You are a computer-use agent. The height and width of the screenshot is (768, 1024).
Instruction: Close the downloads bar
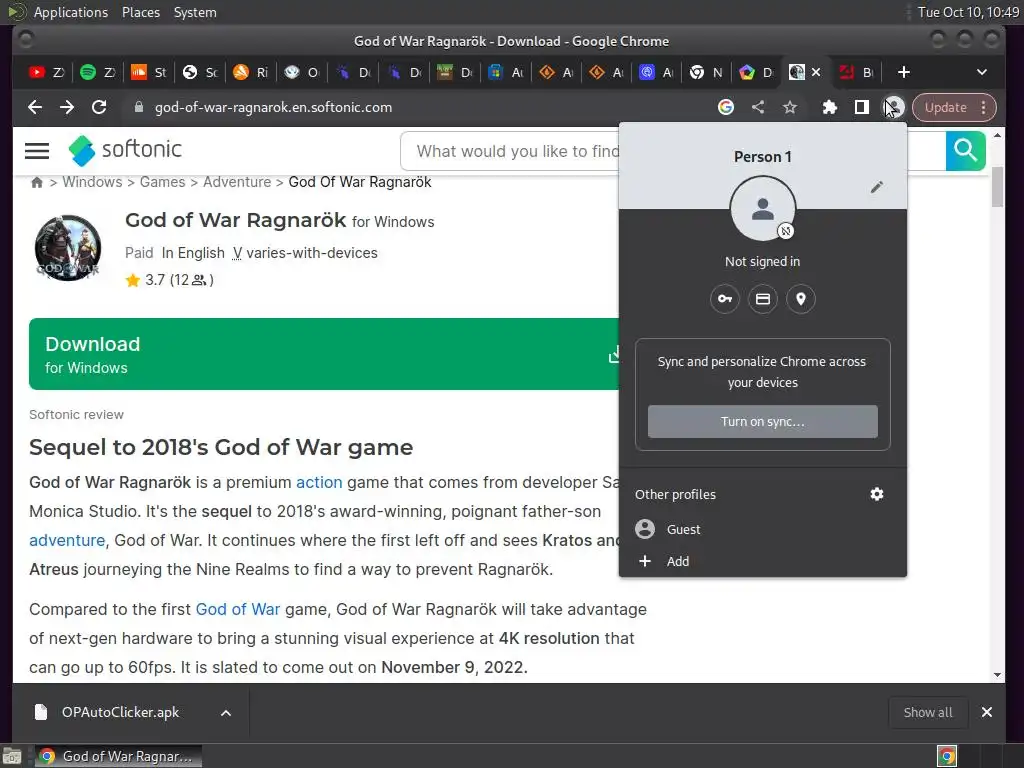pos(987,712)
